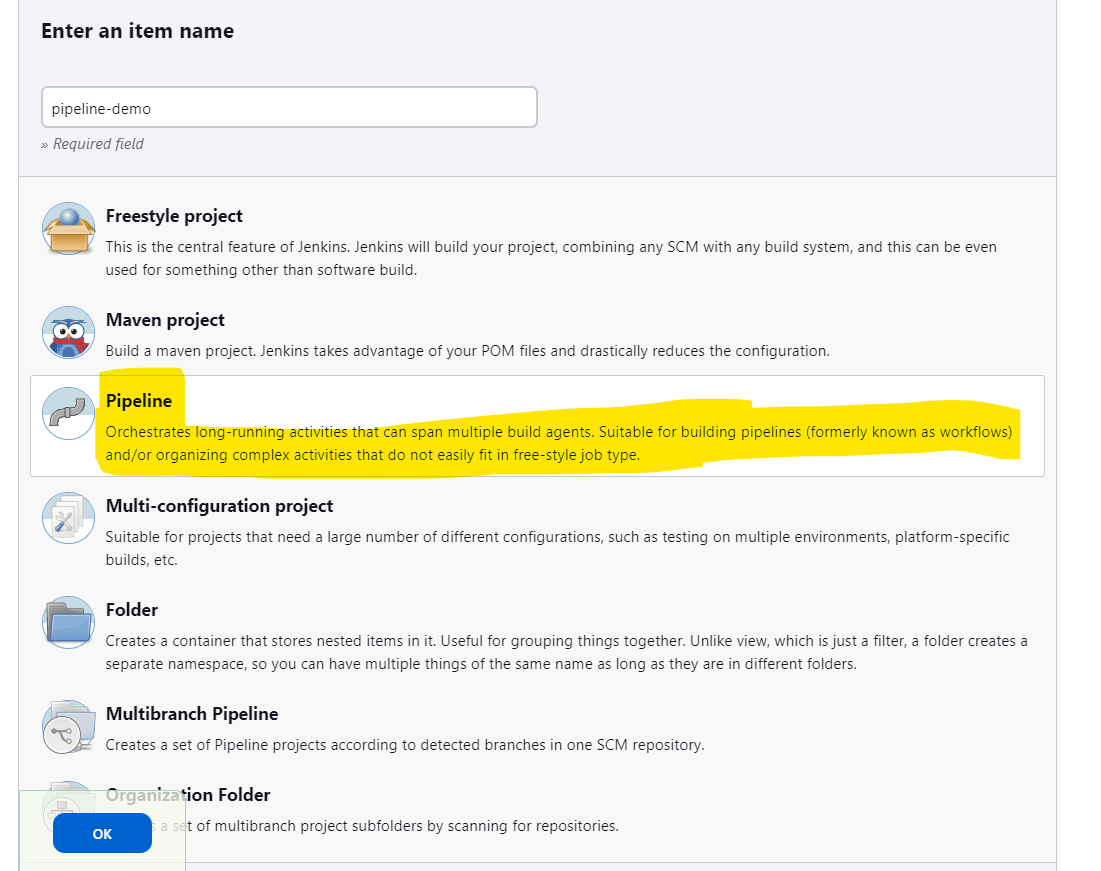Choose the Multibranch Pipeline entry
The width and height of the screenshot is (1101, 871).
tap(400, 730)
